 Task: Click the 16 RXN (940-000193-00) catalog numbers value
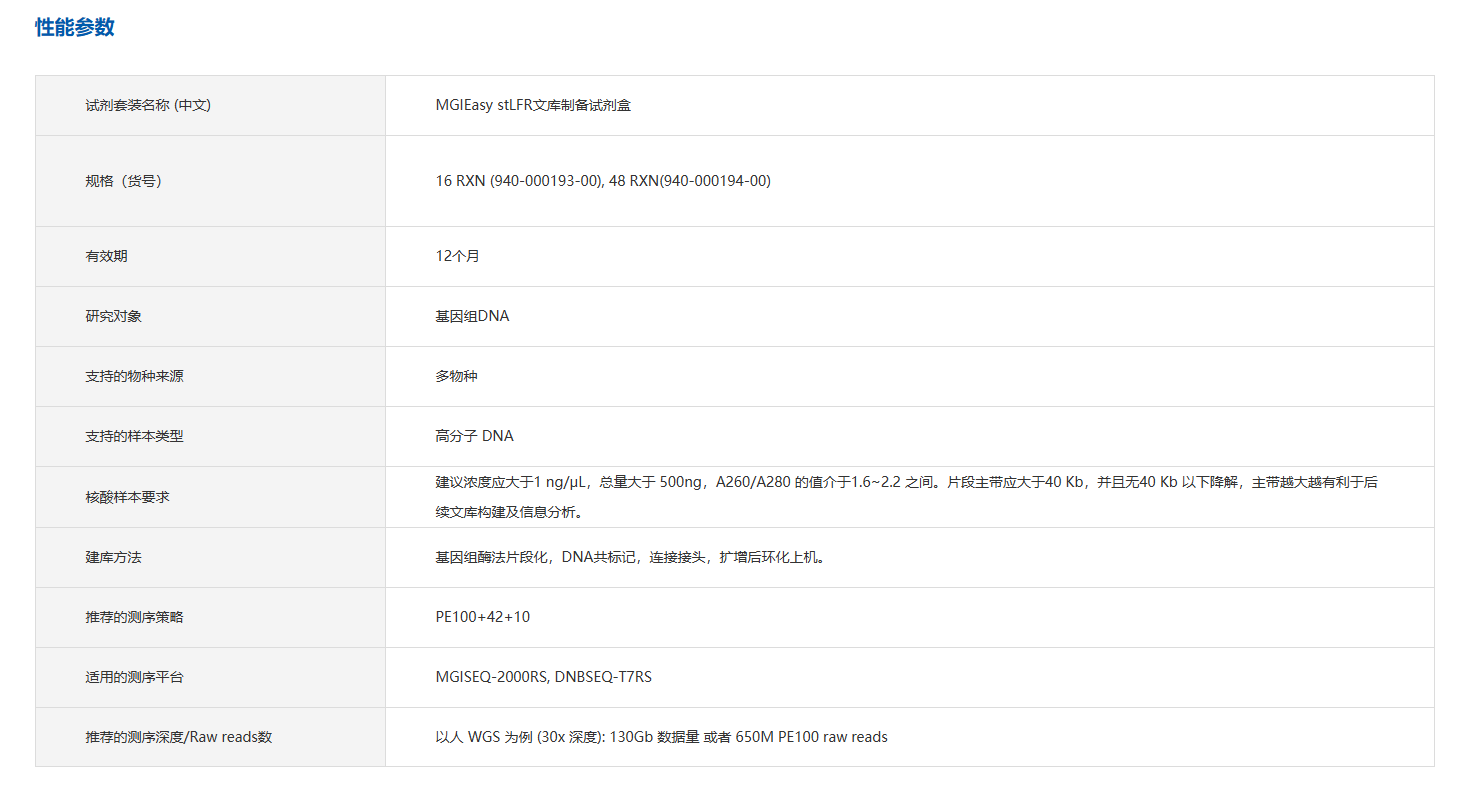pyautogui.click(x=603, y=181)
